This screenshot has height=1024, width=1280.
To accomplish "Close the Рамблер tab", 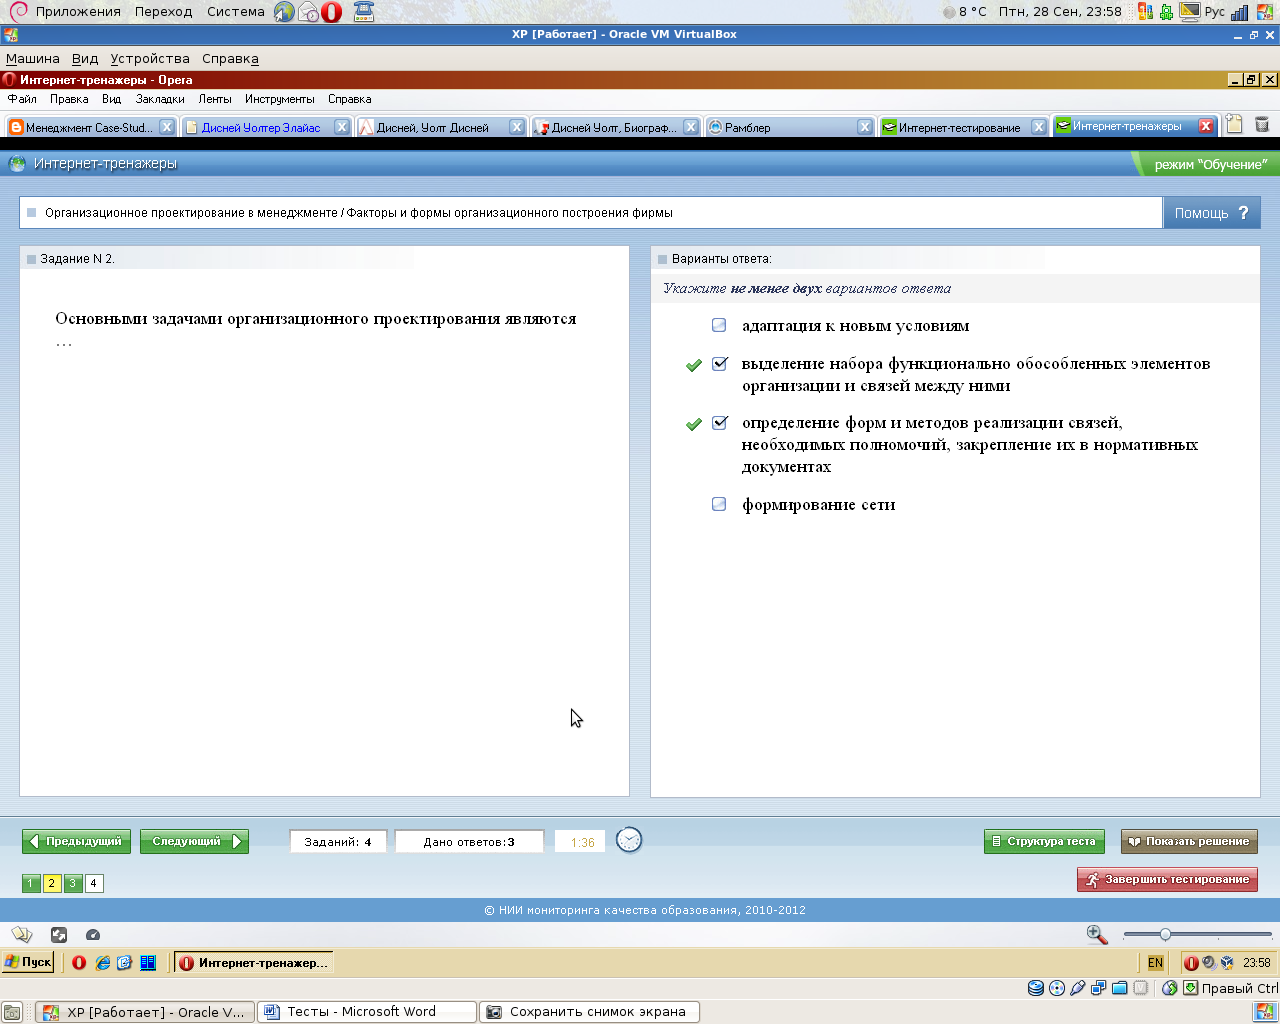I will click(x=865, y=127).
